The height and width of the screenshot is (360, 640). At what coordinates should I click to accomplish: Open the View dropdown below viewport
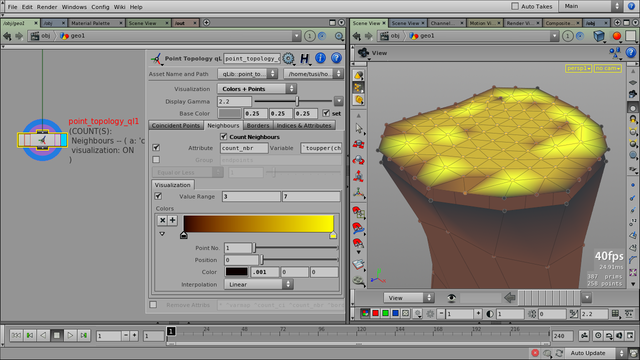click(x=409, y=298)
